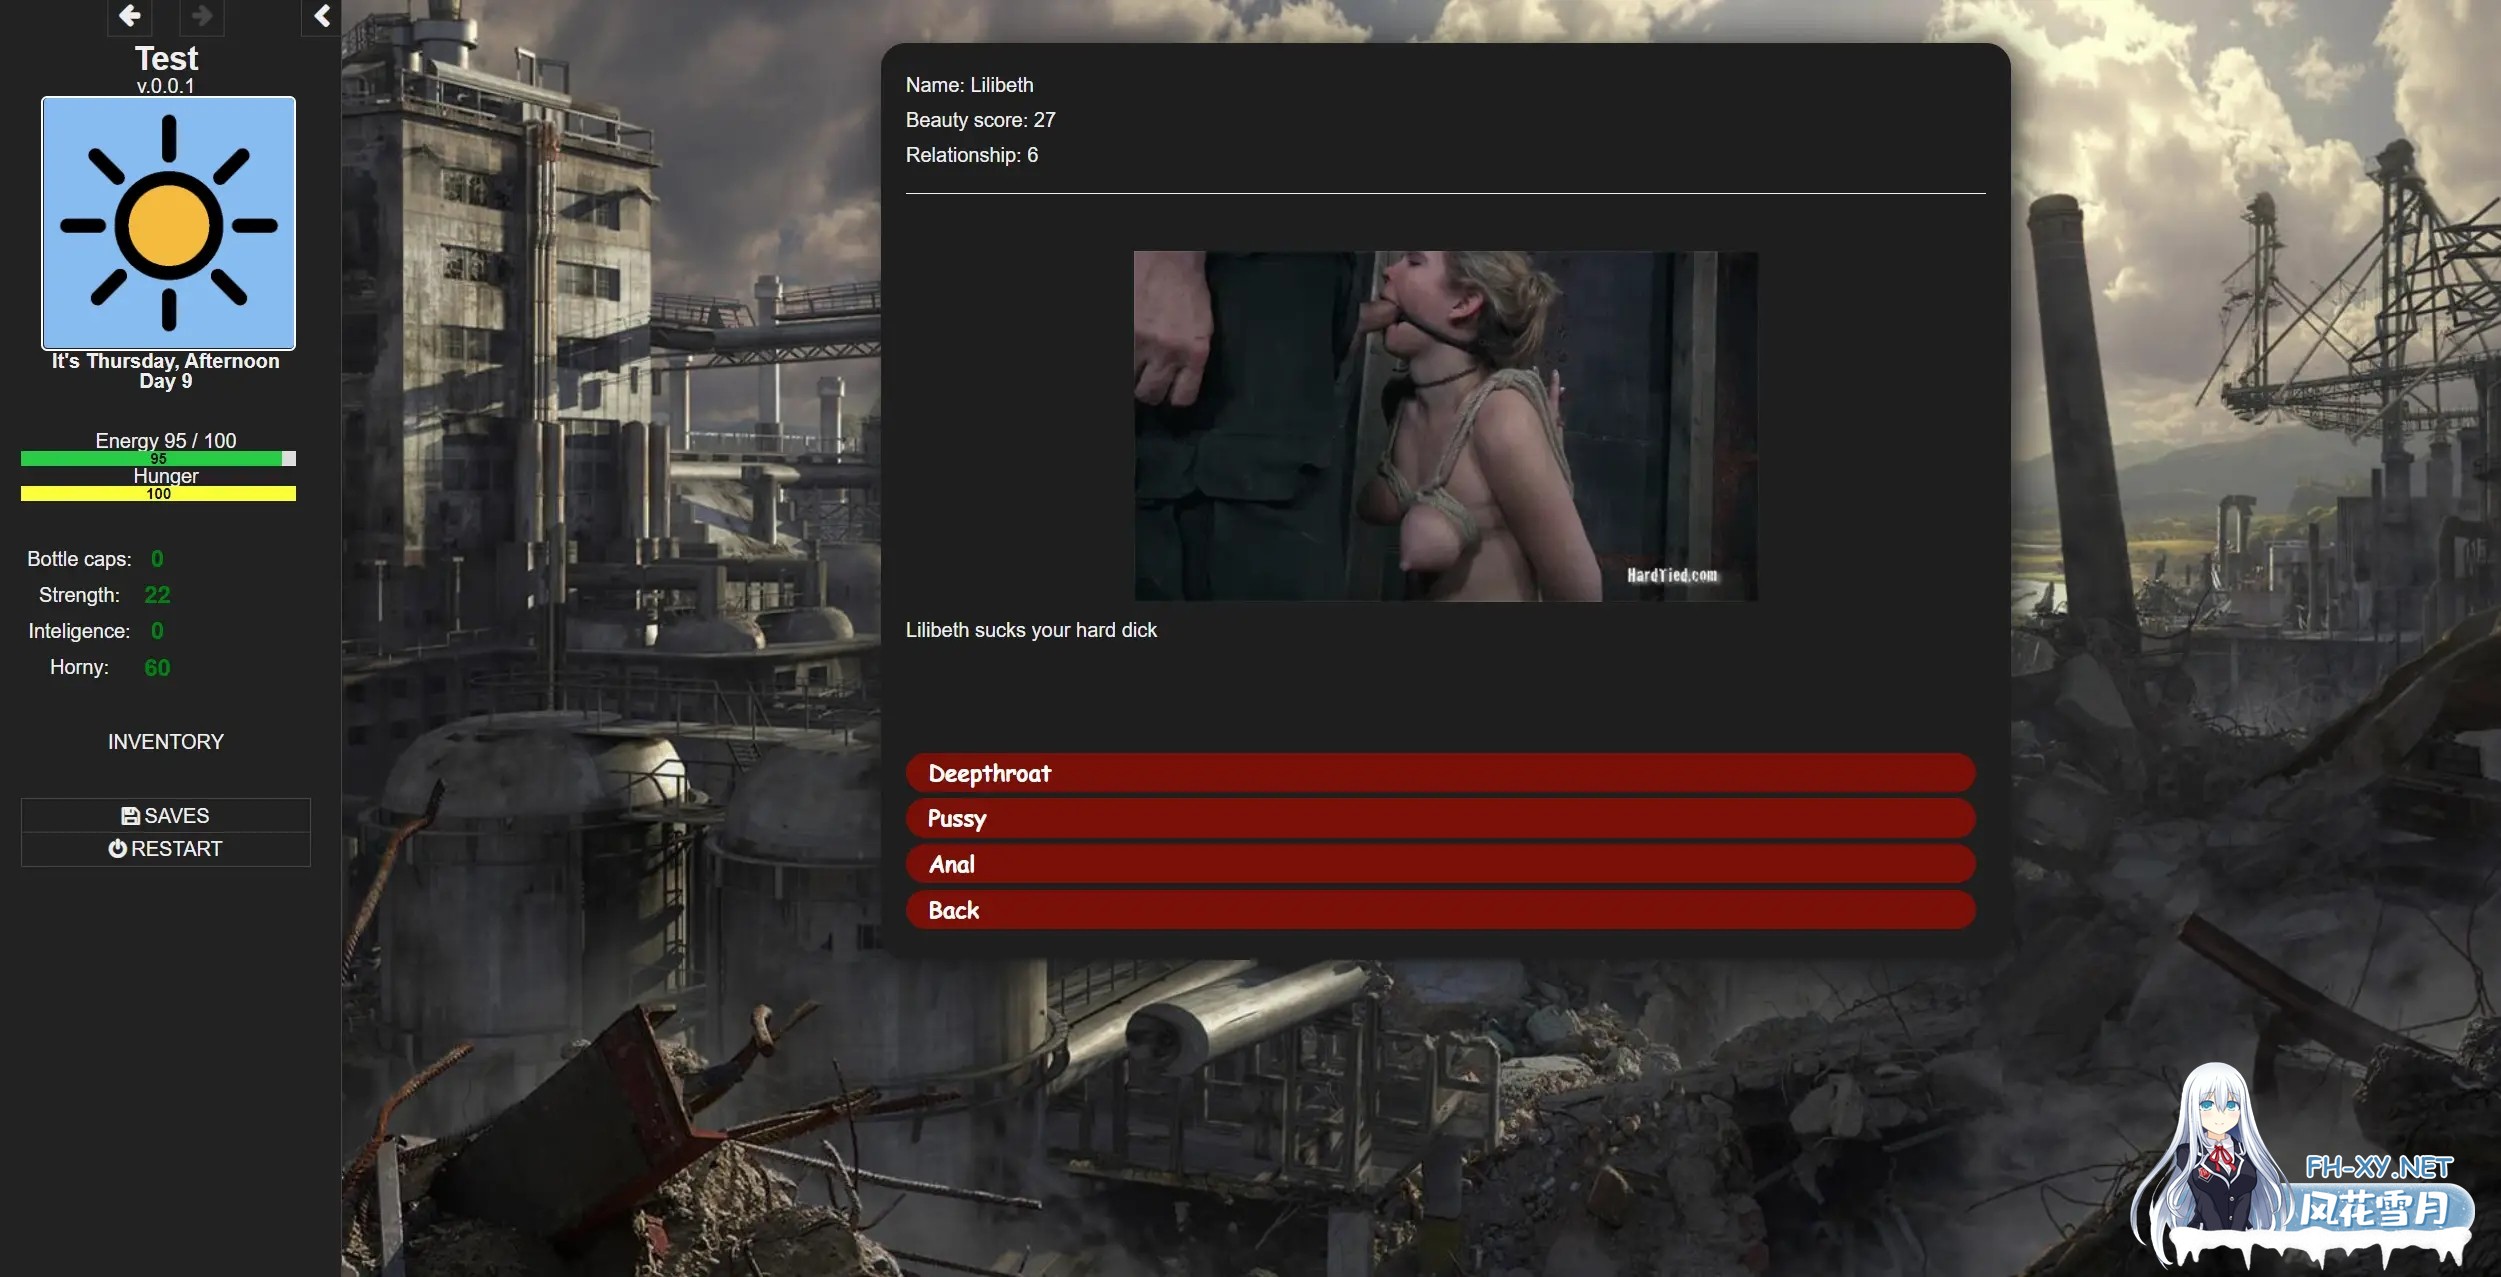Image resolution: width=2501 pixels, height=1277 pixels.
Task: Click the Strength stat value 22
Action: (157, 595)
